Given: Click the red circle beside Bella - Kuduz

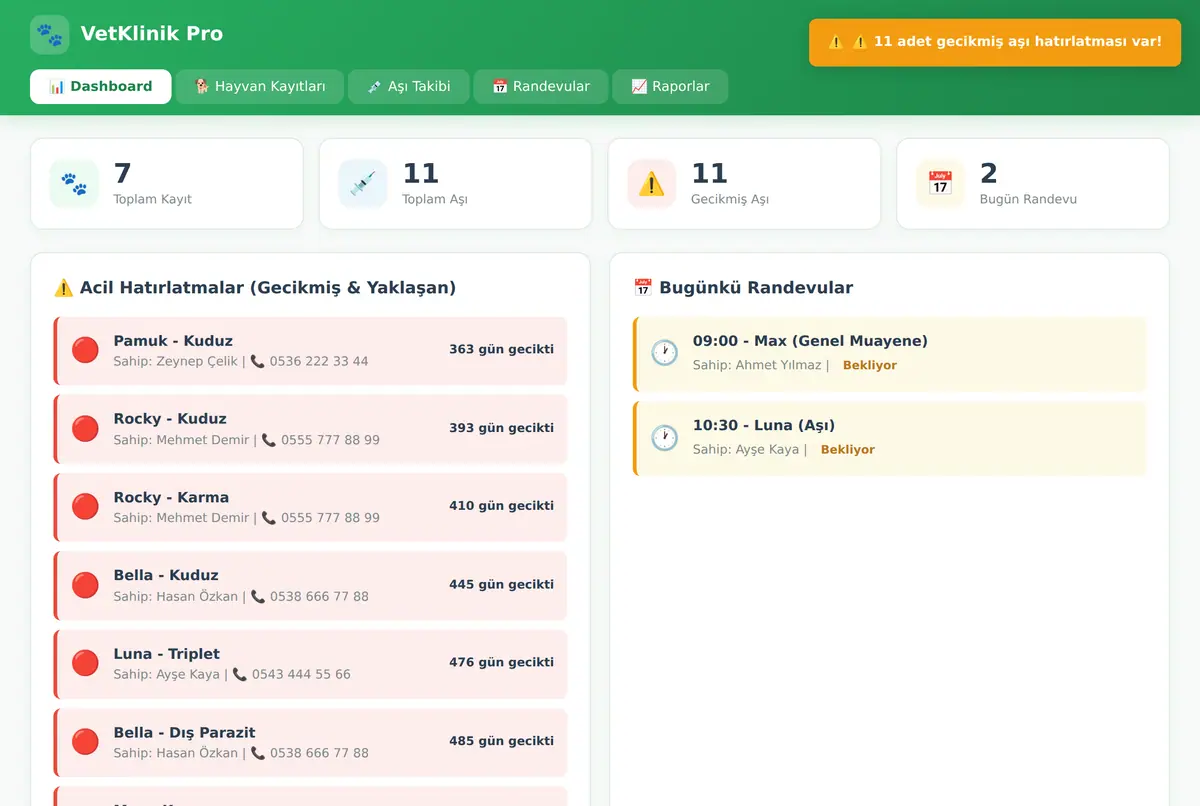Looking at the screenshot, I should [x=85, y=585].
